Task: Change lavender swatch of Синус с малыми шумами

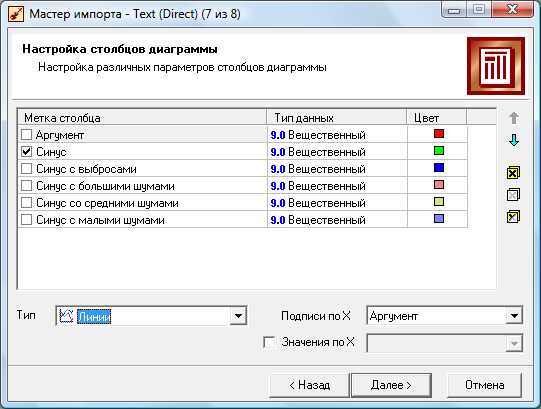Action: click(x=439, y=218)
